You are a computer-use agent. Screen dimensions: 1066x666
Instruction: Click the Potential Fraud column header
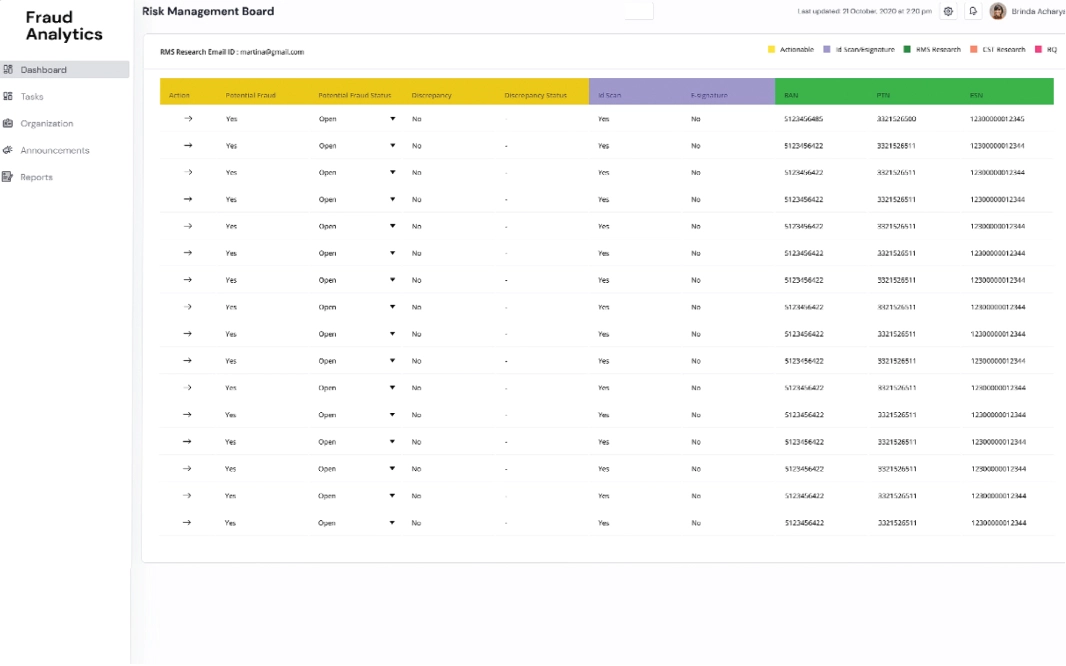coord(250,96)
